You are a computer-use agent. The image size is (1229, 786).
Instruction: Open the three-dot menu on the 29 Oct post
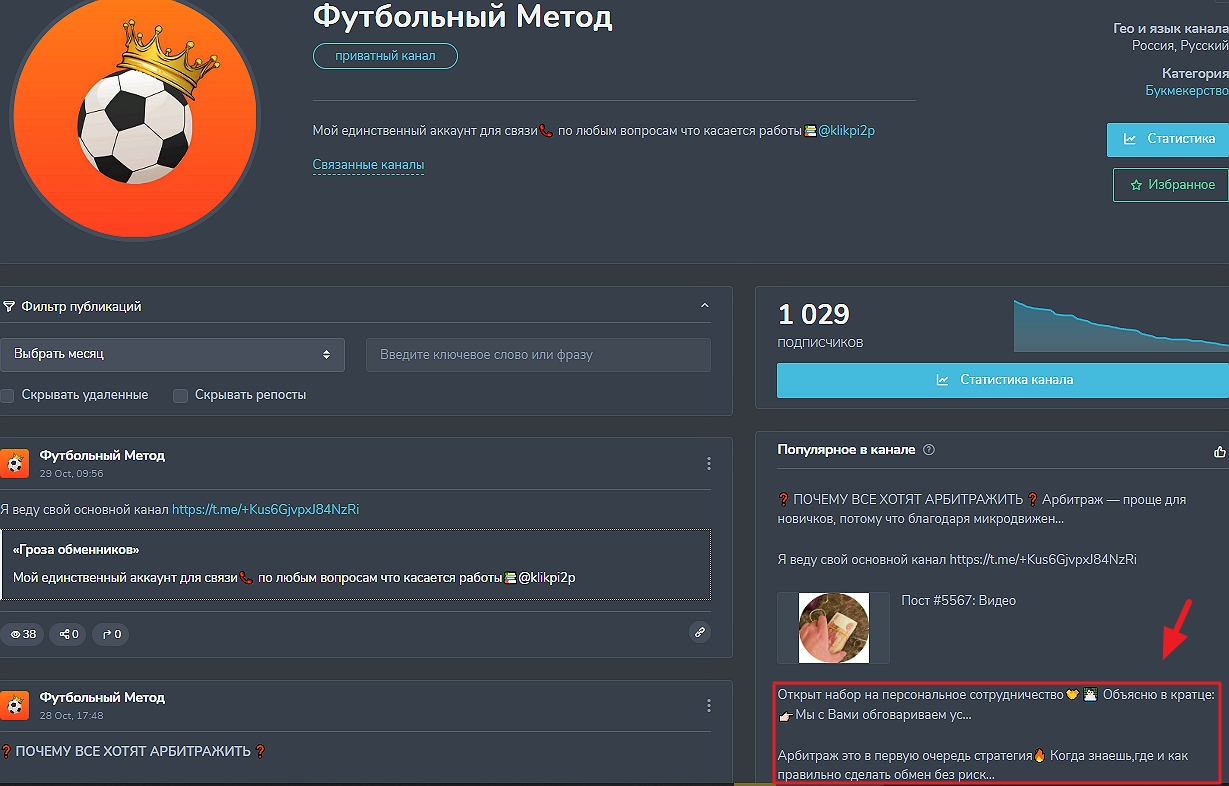[x=709, y=463]
